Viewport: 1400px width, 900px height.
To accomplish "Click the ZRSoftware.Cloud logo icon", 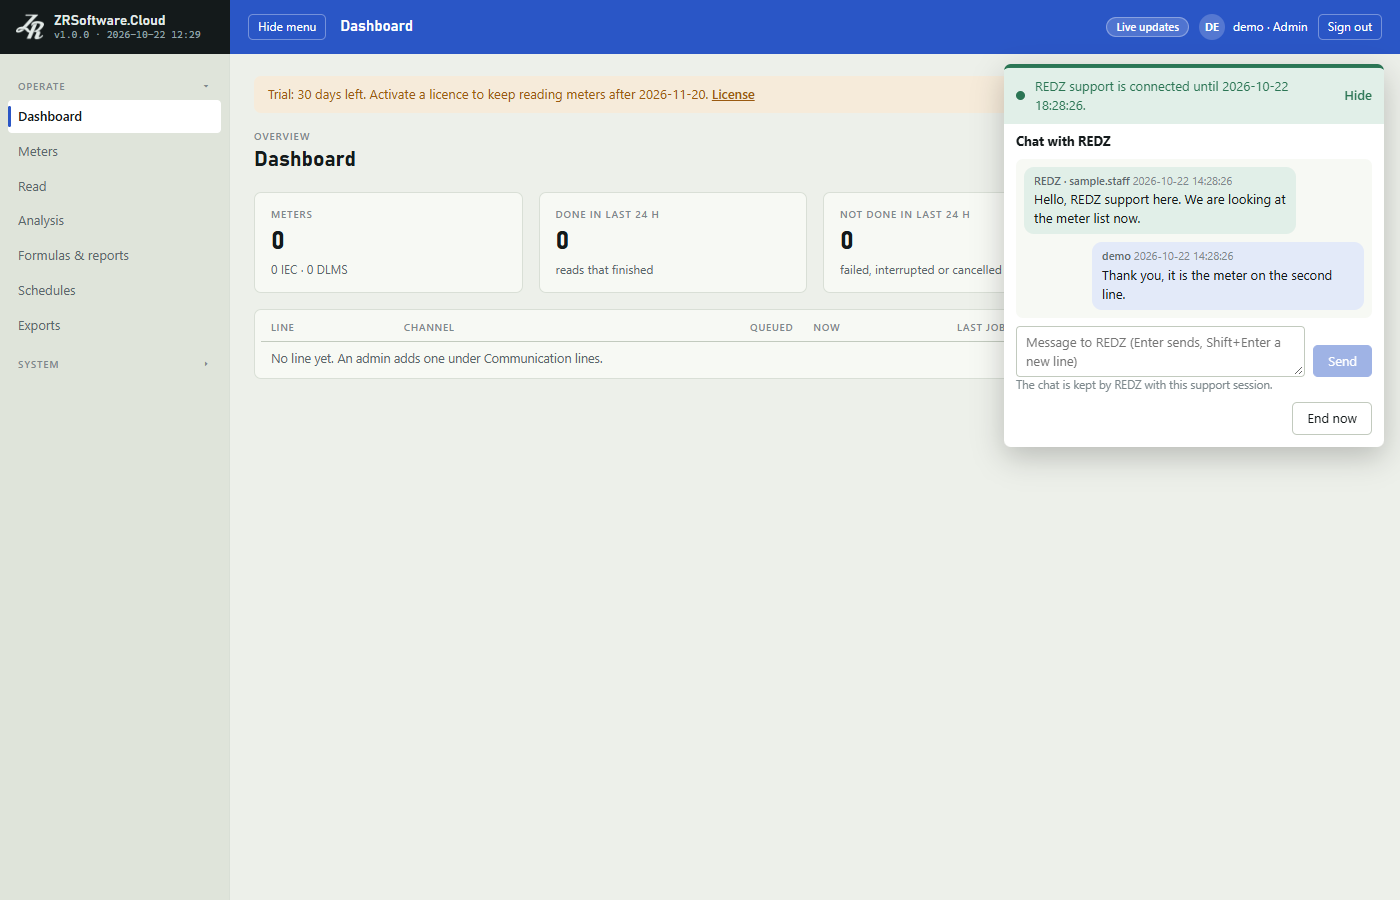I will (30, 27).
